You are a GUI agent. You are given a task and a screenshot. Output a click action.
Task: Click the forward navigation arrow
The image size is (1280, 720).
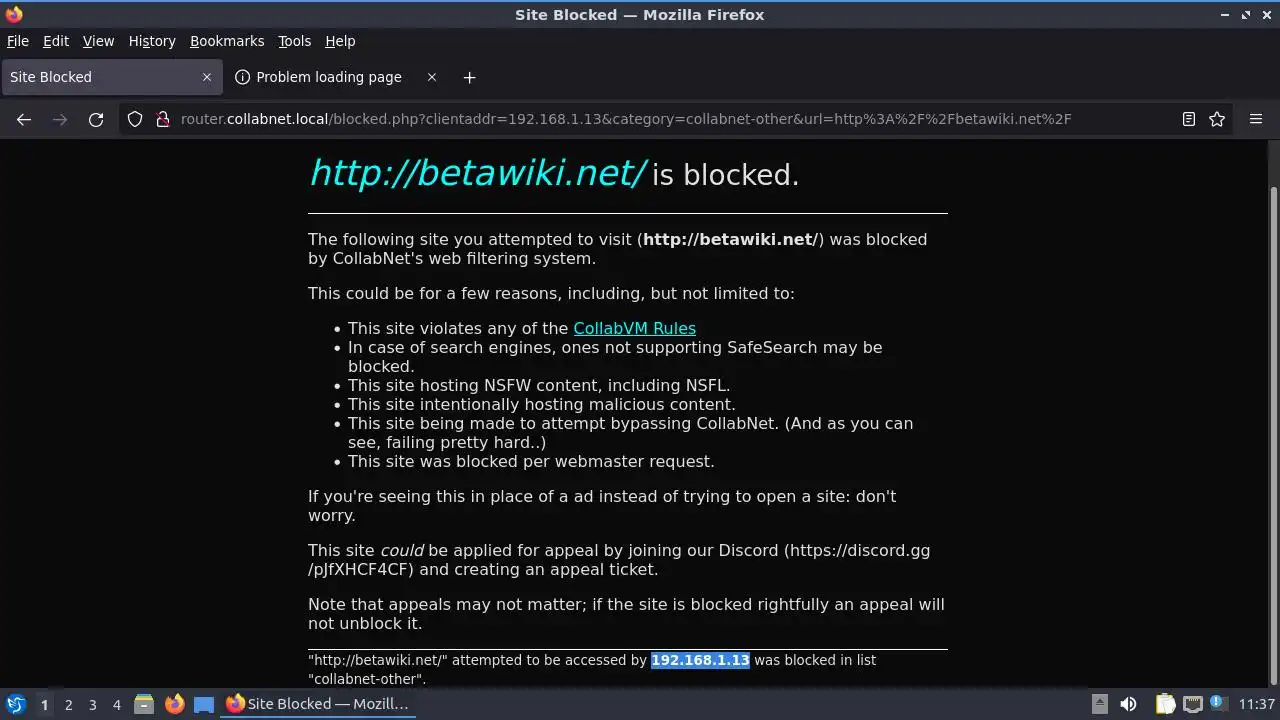coord(60,119)
